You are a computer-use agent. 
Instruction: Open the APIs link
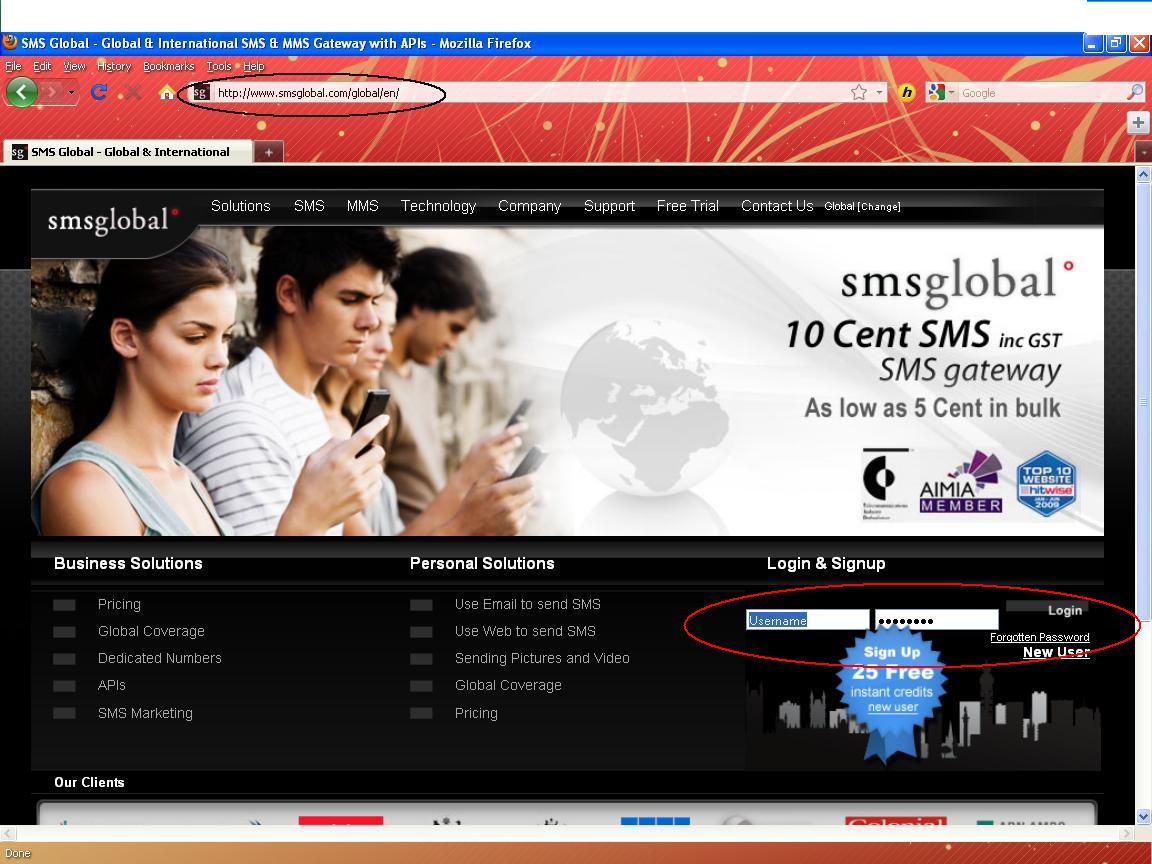click(112, 685)
